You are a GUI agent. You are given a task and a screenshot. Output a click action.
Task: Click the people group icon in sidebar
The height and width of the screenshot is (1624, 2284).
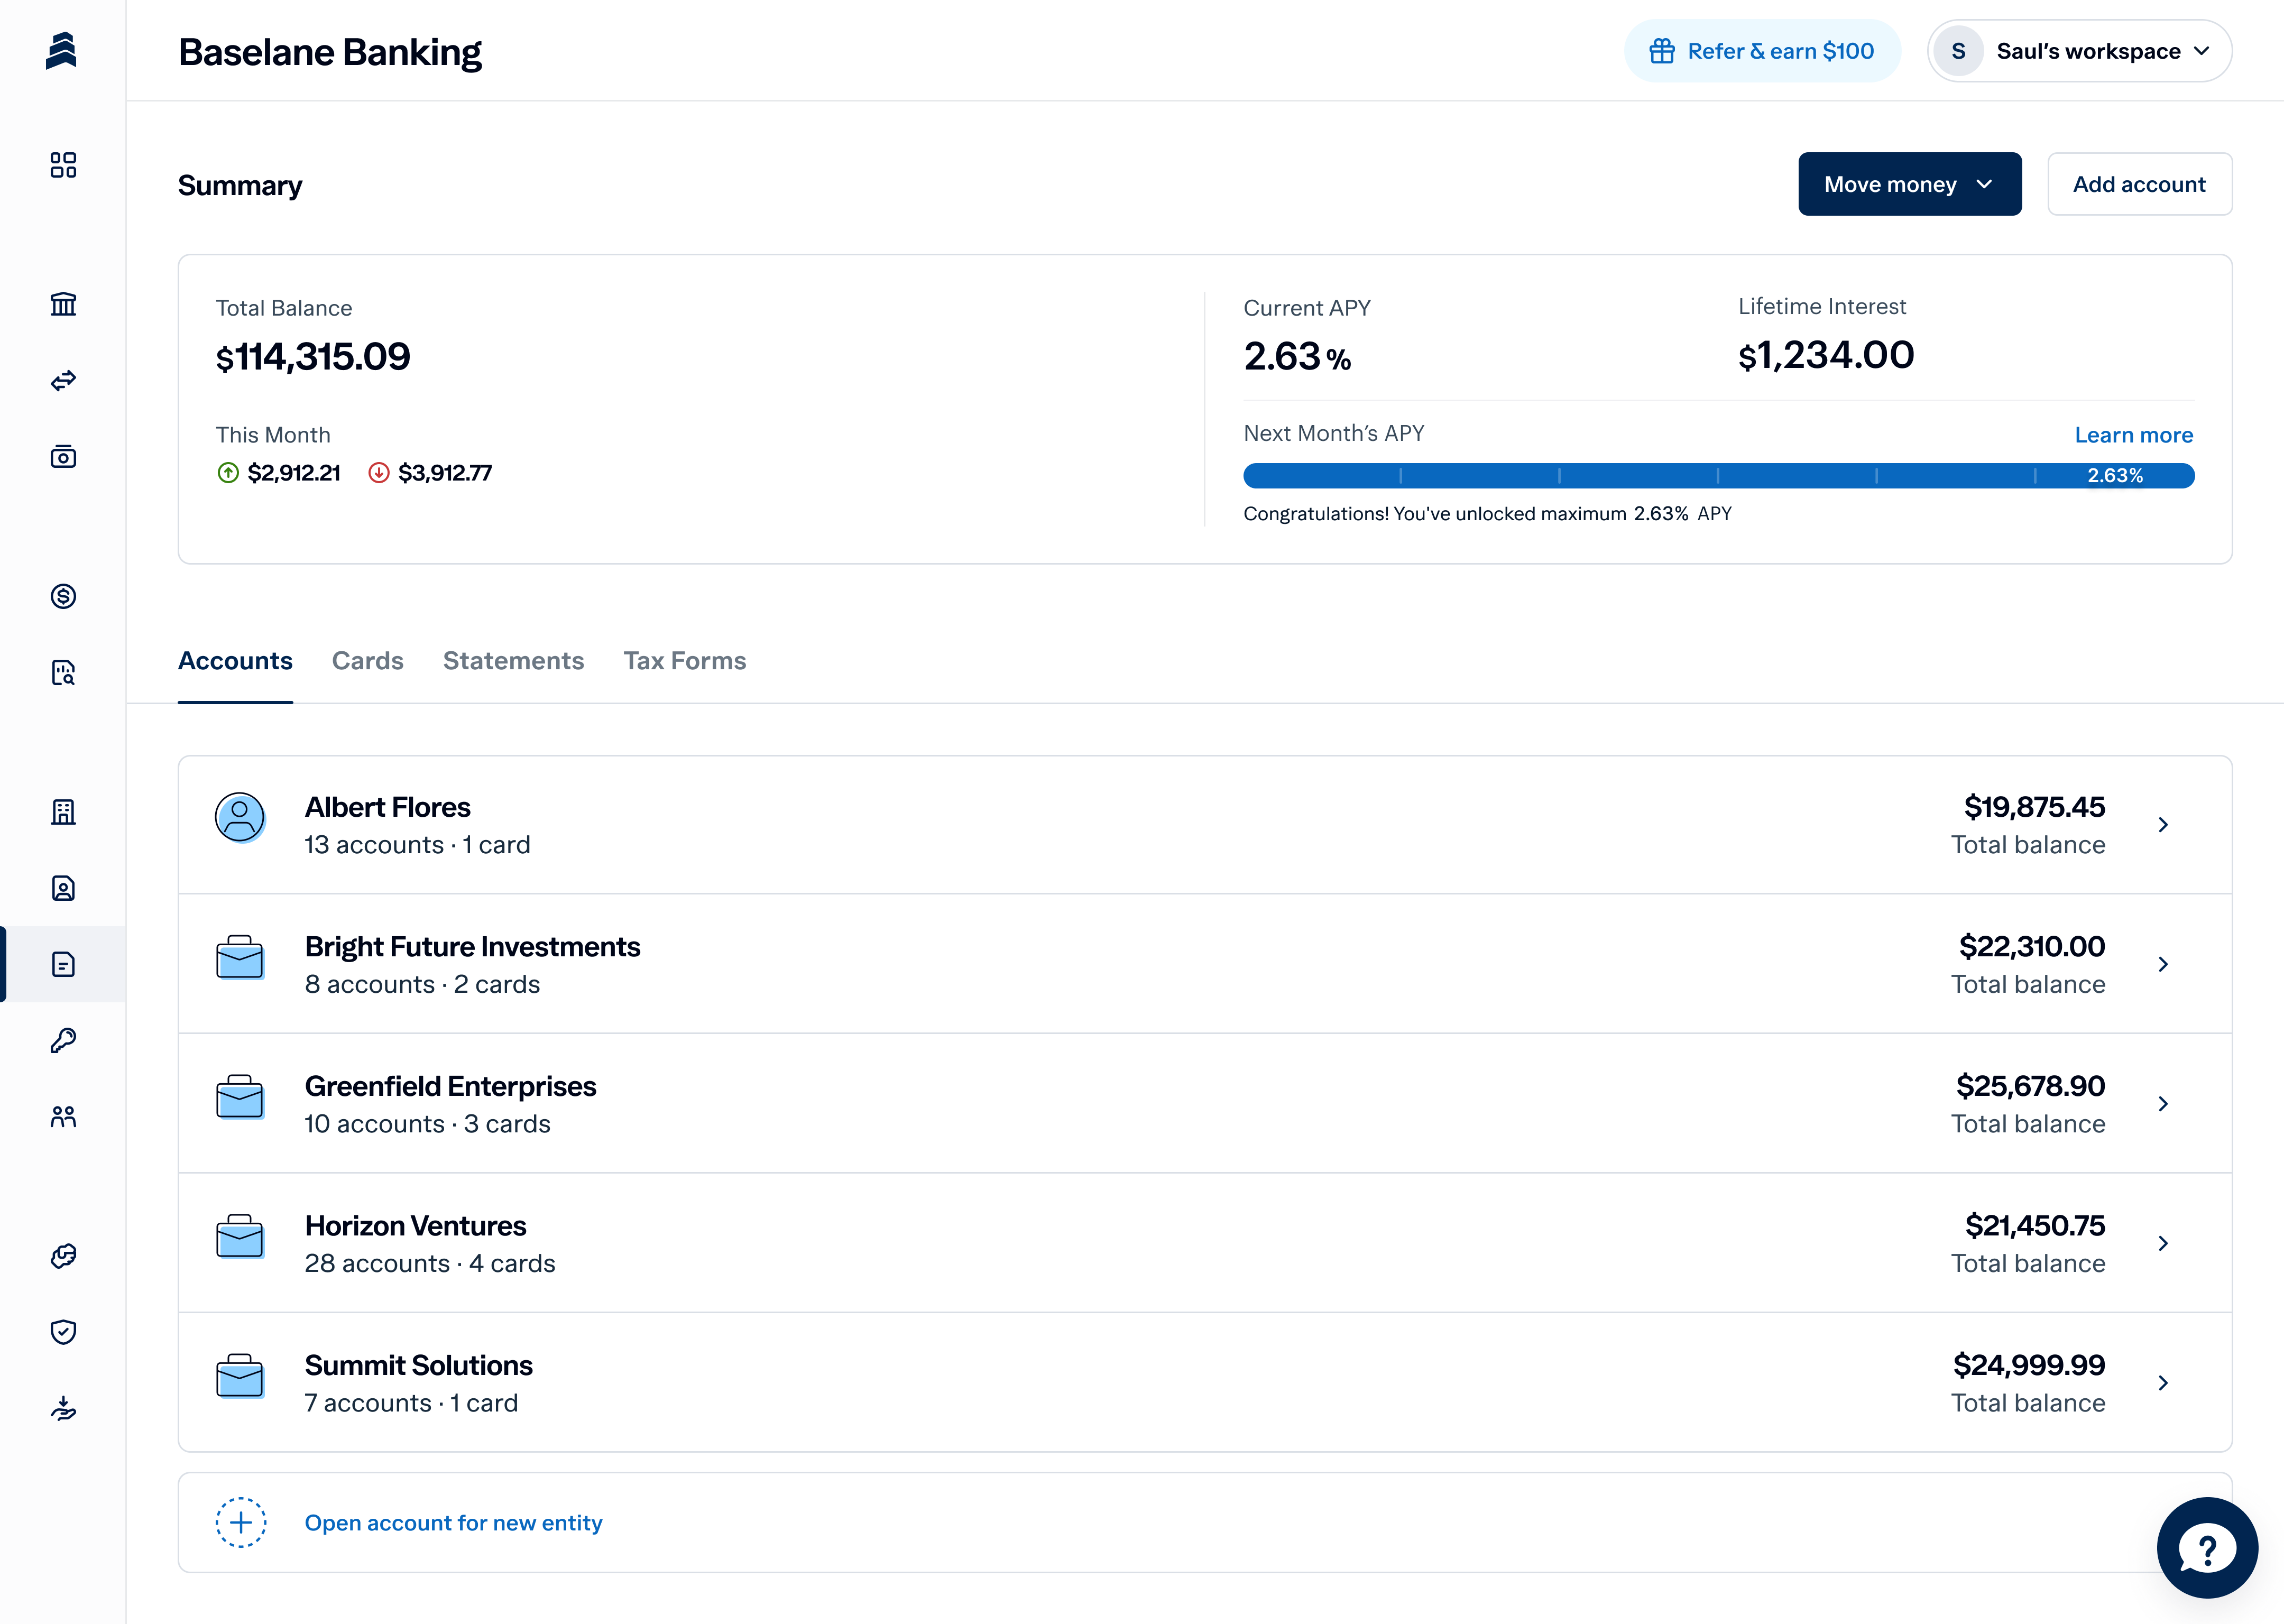[63, 1117]
